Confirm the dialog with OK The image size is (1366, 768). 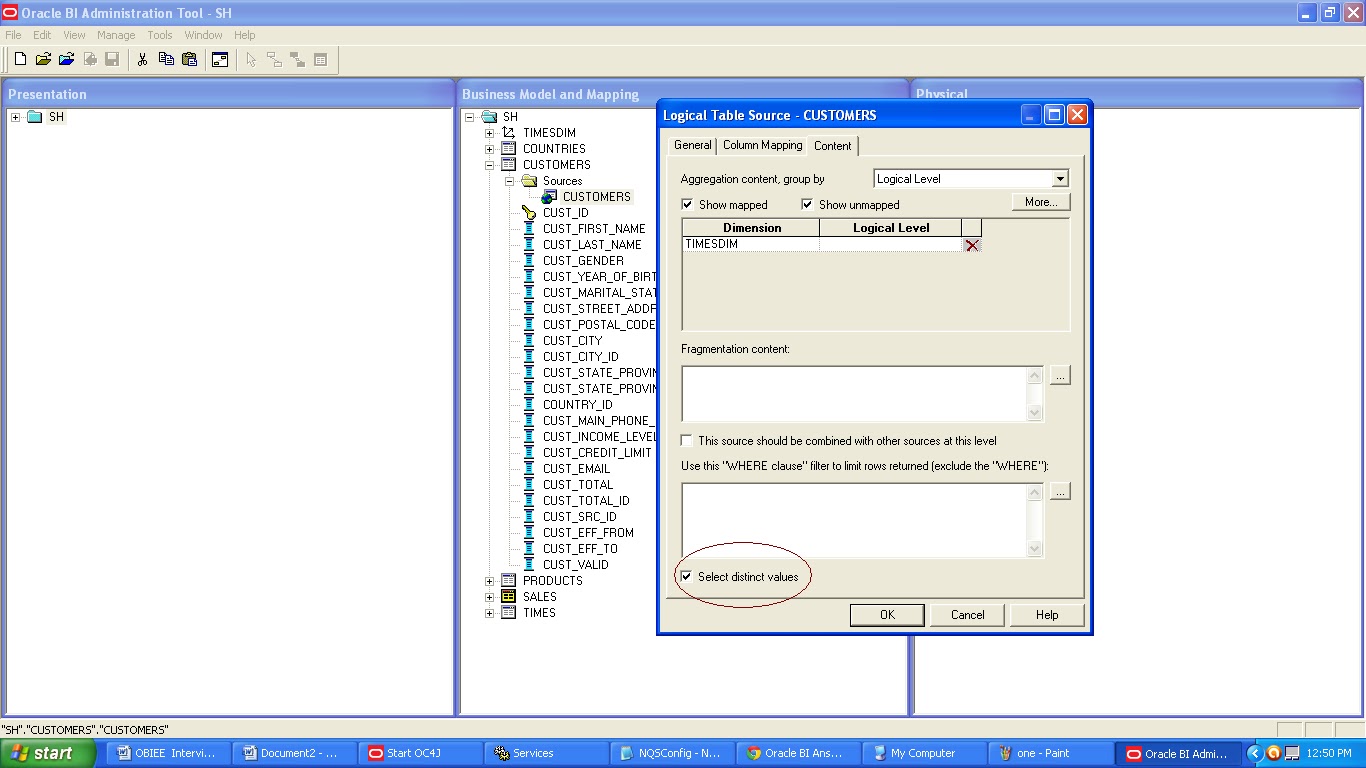click(x=887, y=615)
